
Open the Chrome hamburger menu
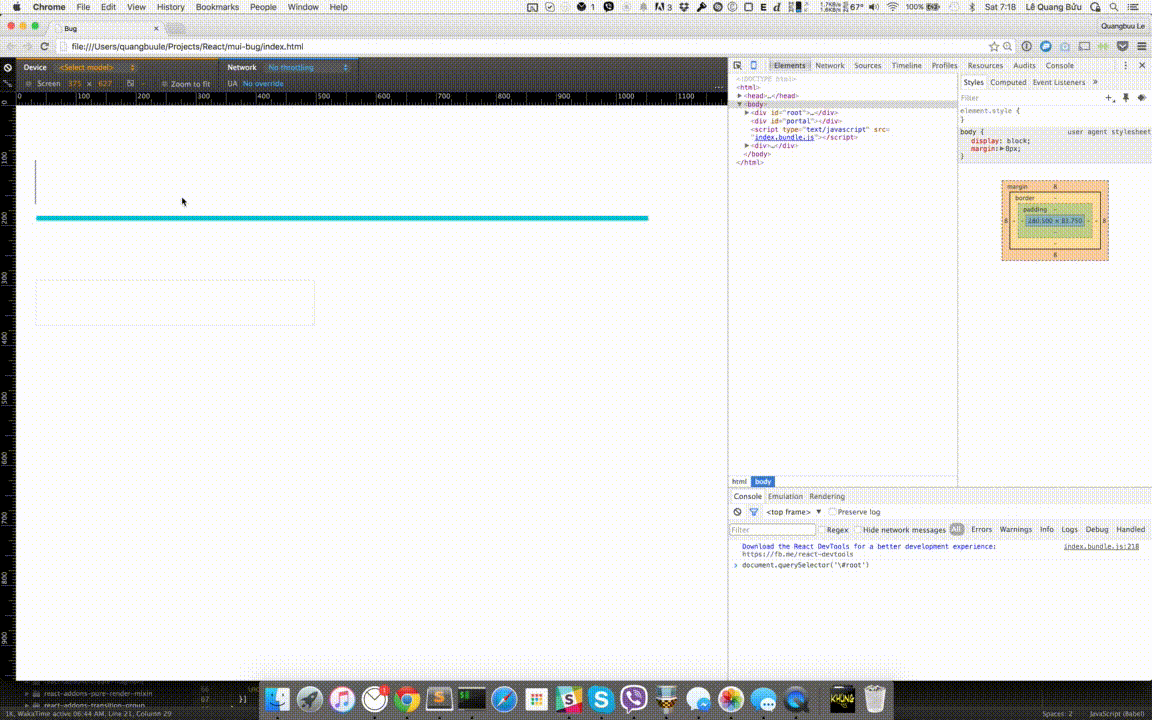click(1142, 46)
